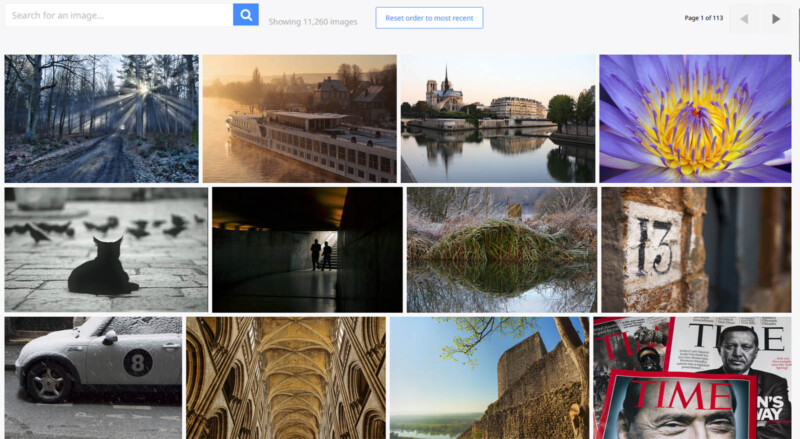Screen dimensions: 800x439
Task: Click the blue magnifier search button
Action: tap(246, 15)
